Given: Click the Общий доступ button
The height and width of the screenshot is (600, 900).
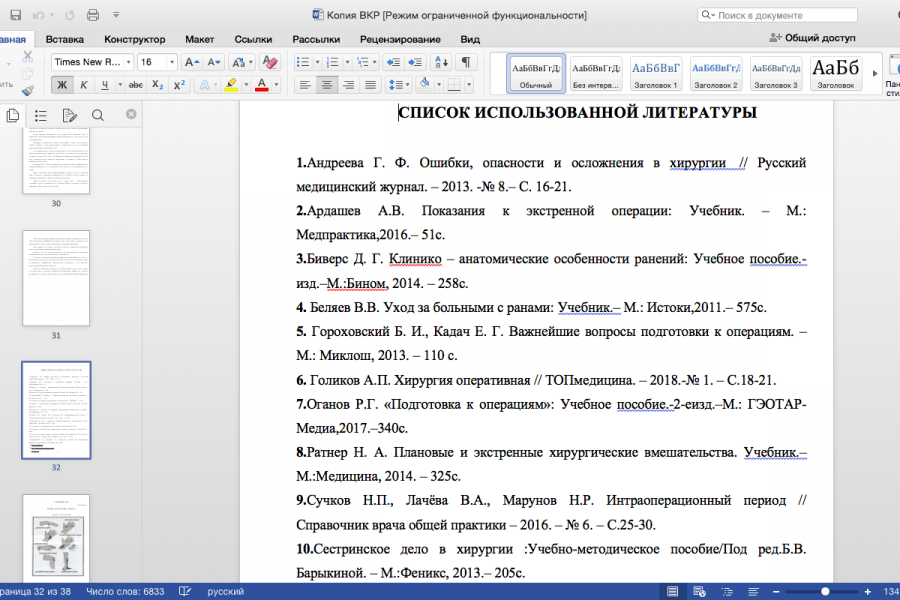Looking at the screenshot, I should pyautogui.click(x=813, y=37).
